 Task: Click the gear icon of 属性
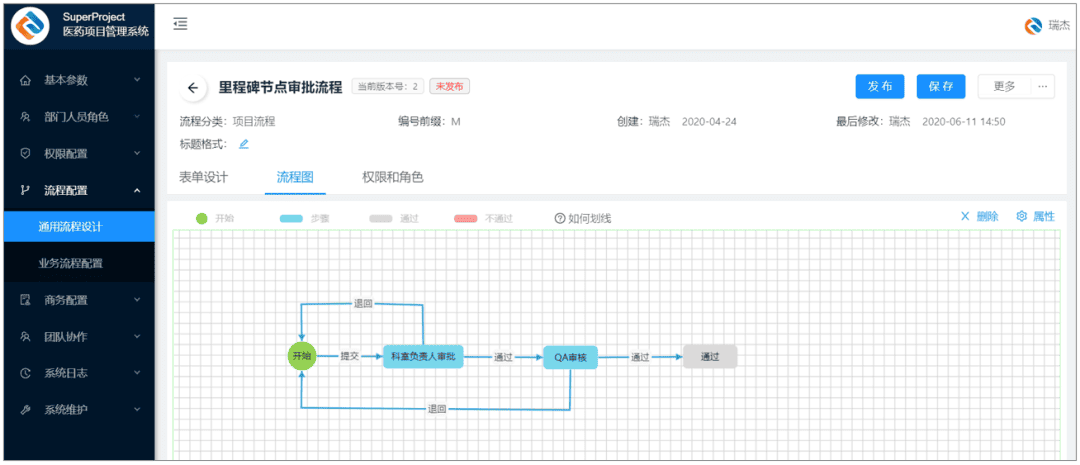point(1021,216)
